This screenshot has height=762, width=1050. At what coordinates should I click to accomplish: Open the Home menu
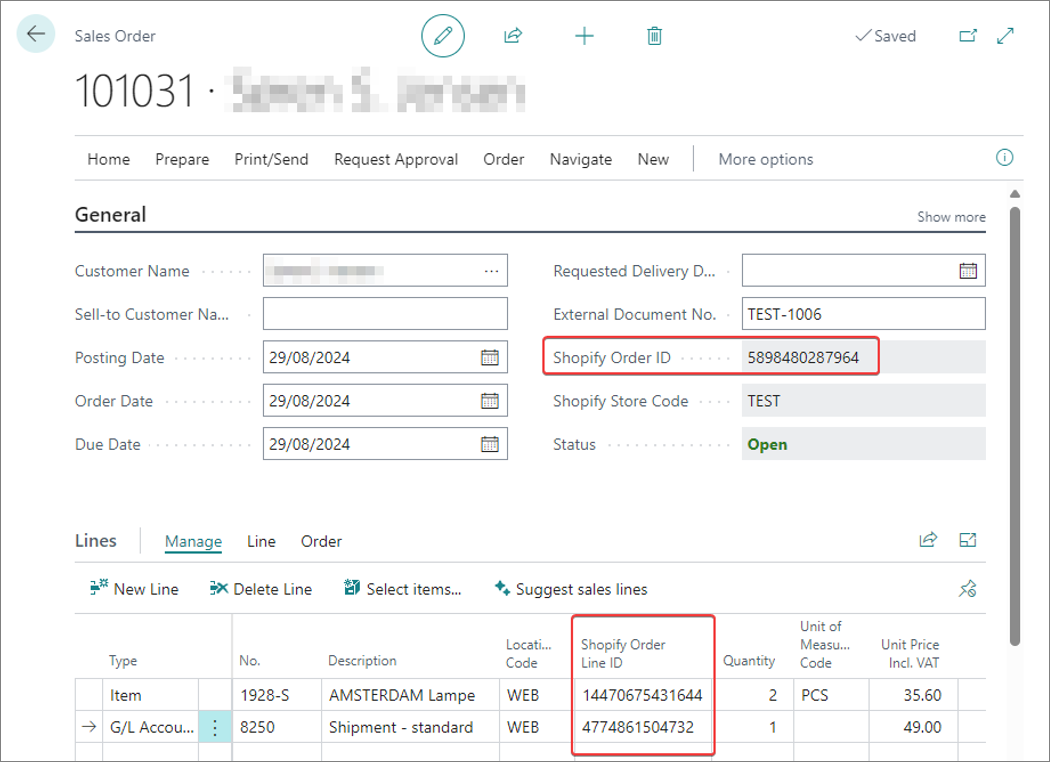pyautogui.click(x=108, y=159)
